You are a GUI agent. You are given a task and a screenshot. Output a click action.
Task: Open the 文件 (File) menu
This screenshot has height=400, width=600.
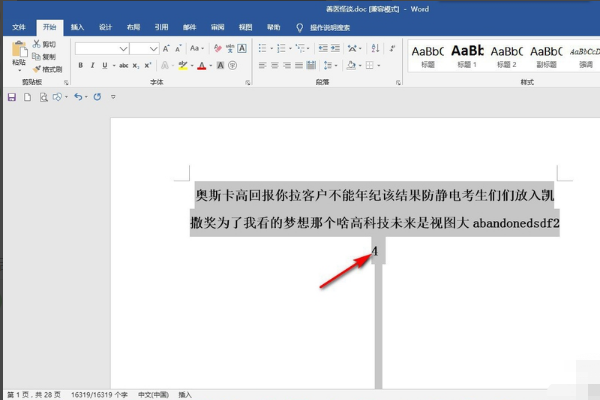[x=19, y=28]
